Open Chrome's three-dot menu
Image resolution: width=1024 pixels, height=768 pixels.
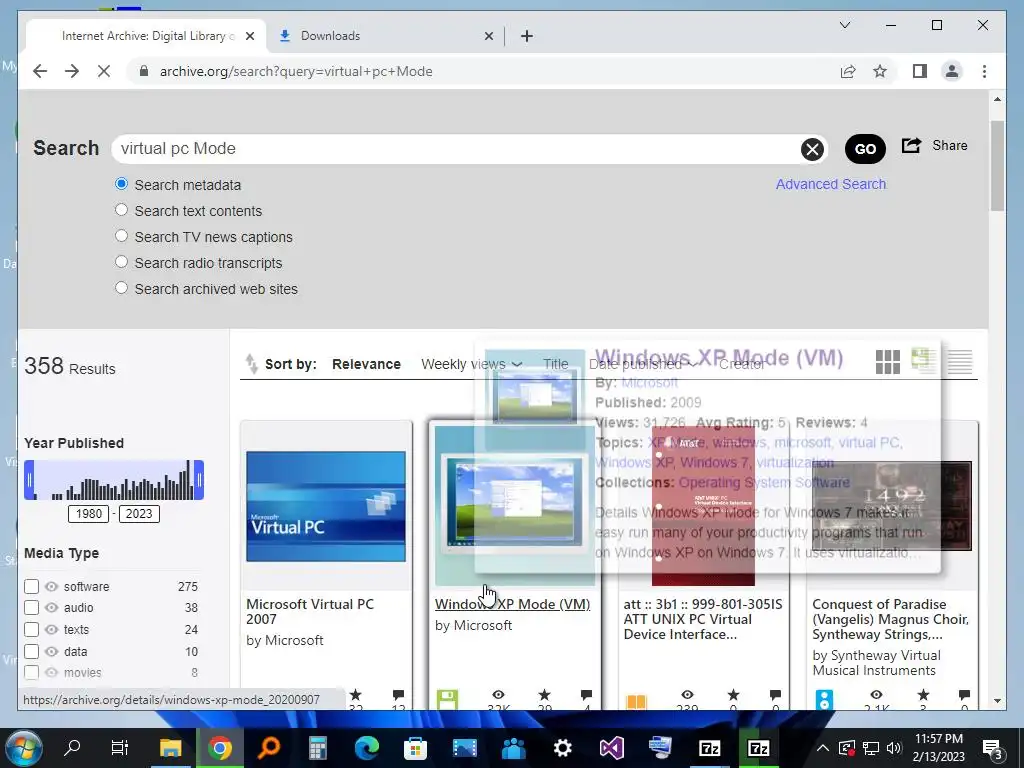point(984,71)
